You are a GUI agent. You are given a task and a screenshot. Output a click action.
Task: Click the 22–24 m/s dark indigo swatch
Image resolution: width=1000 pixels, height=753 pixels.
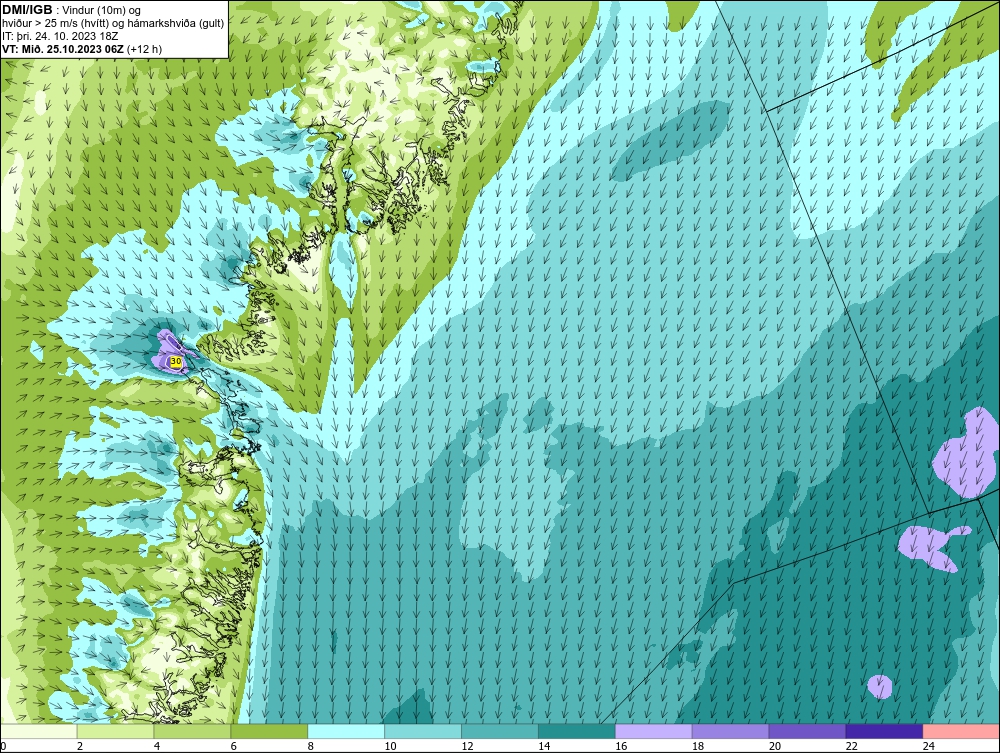coord(885,731)
